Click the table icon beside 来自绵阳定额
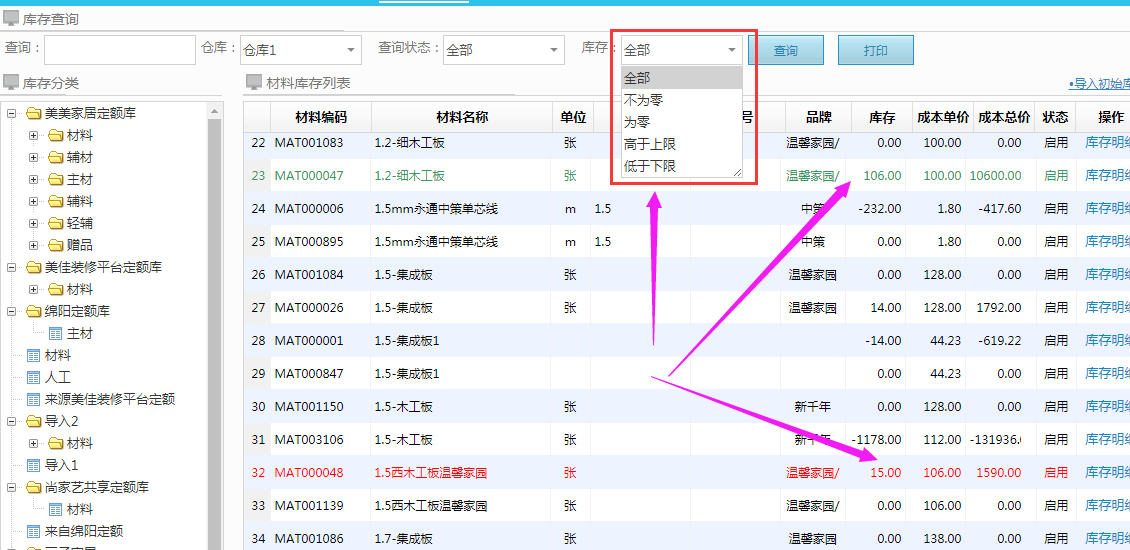 point(33,531)
